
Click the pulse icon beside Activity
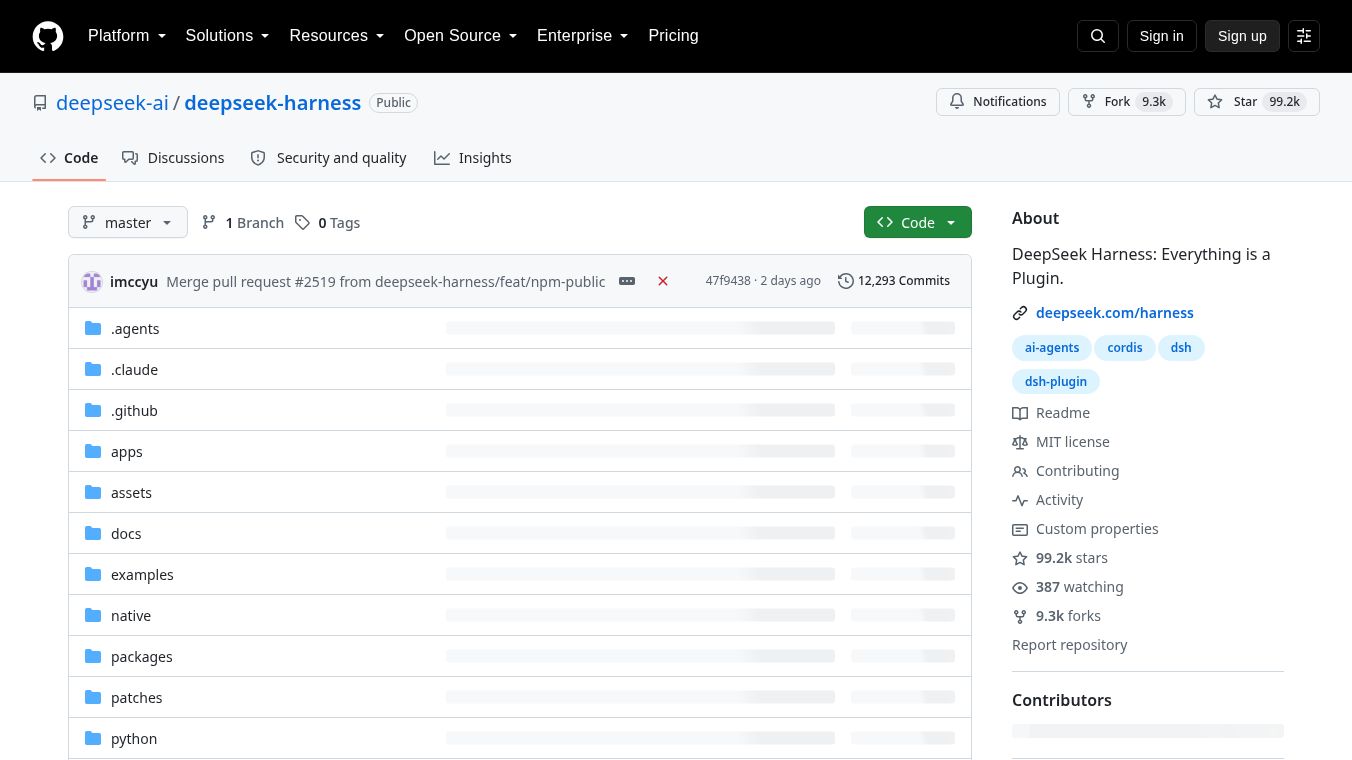pyautogui.click(x=1020, y=500)
